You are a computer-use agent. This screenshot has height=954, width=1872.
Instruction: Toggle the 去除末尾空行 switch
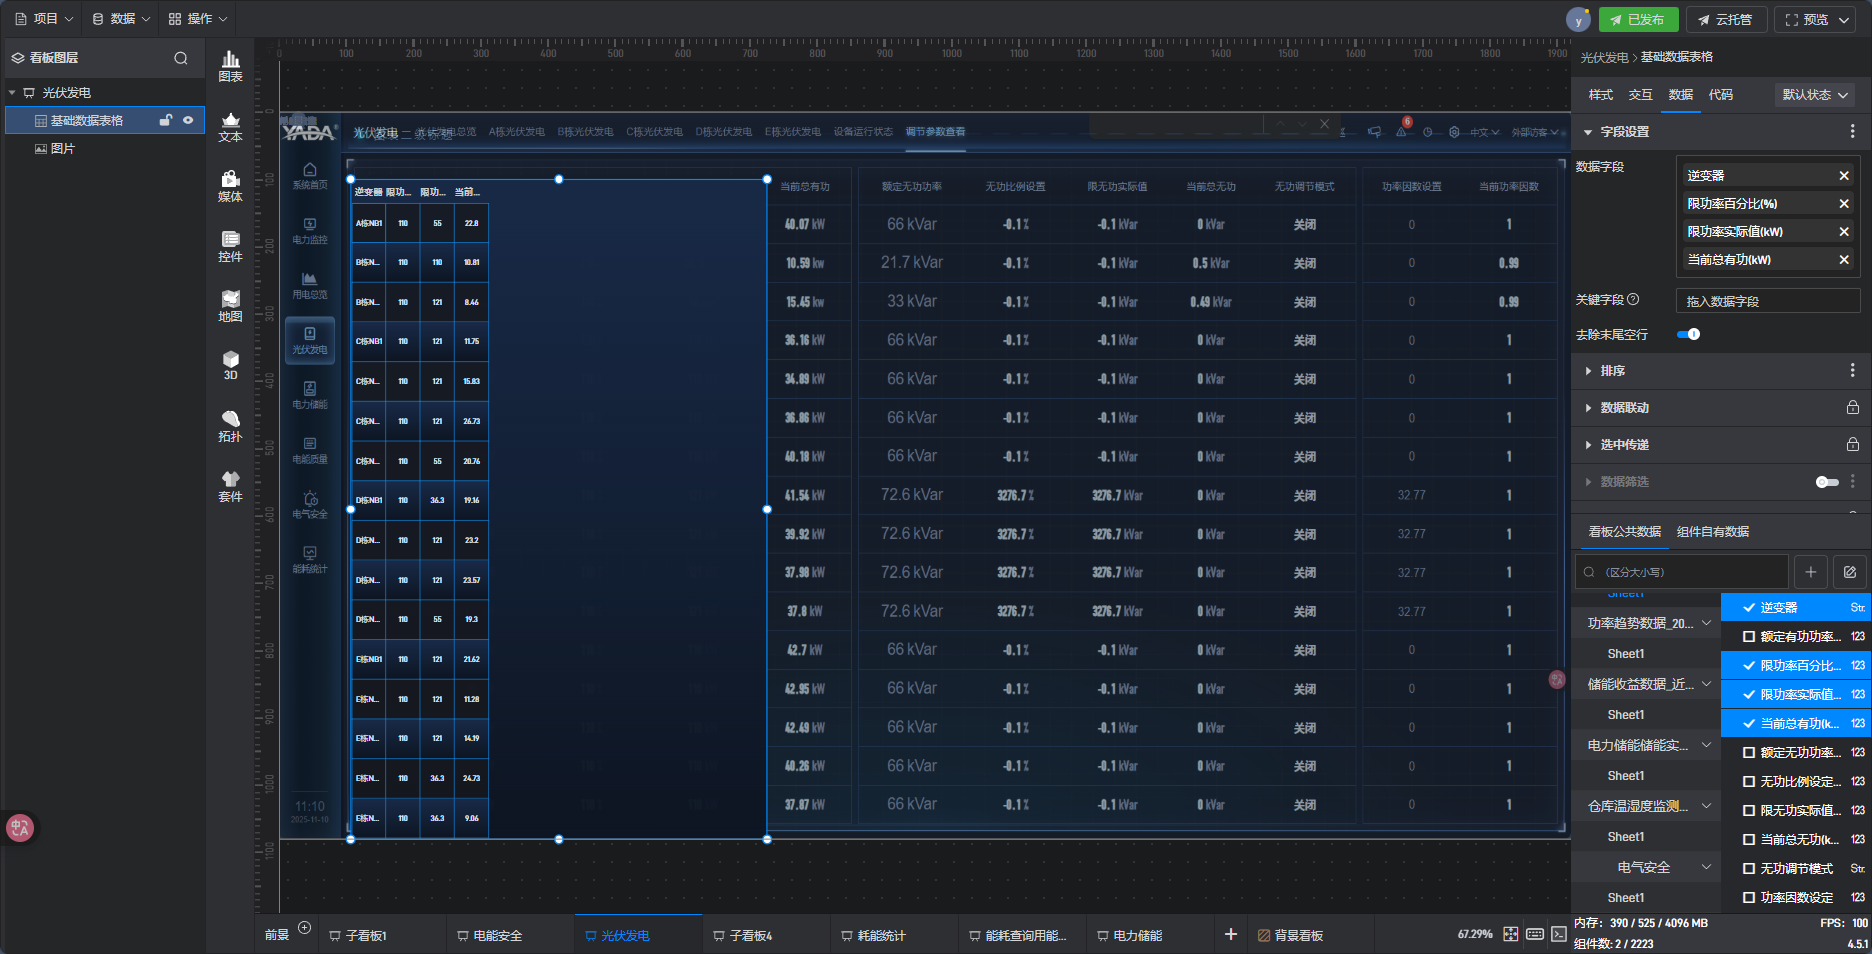[1689, 335]
